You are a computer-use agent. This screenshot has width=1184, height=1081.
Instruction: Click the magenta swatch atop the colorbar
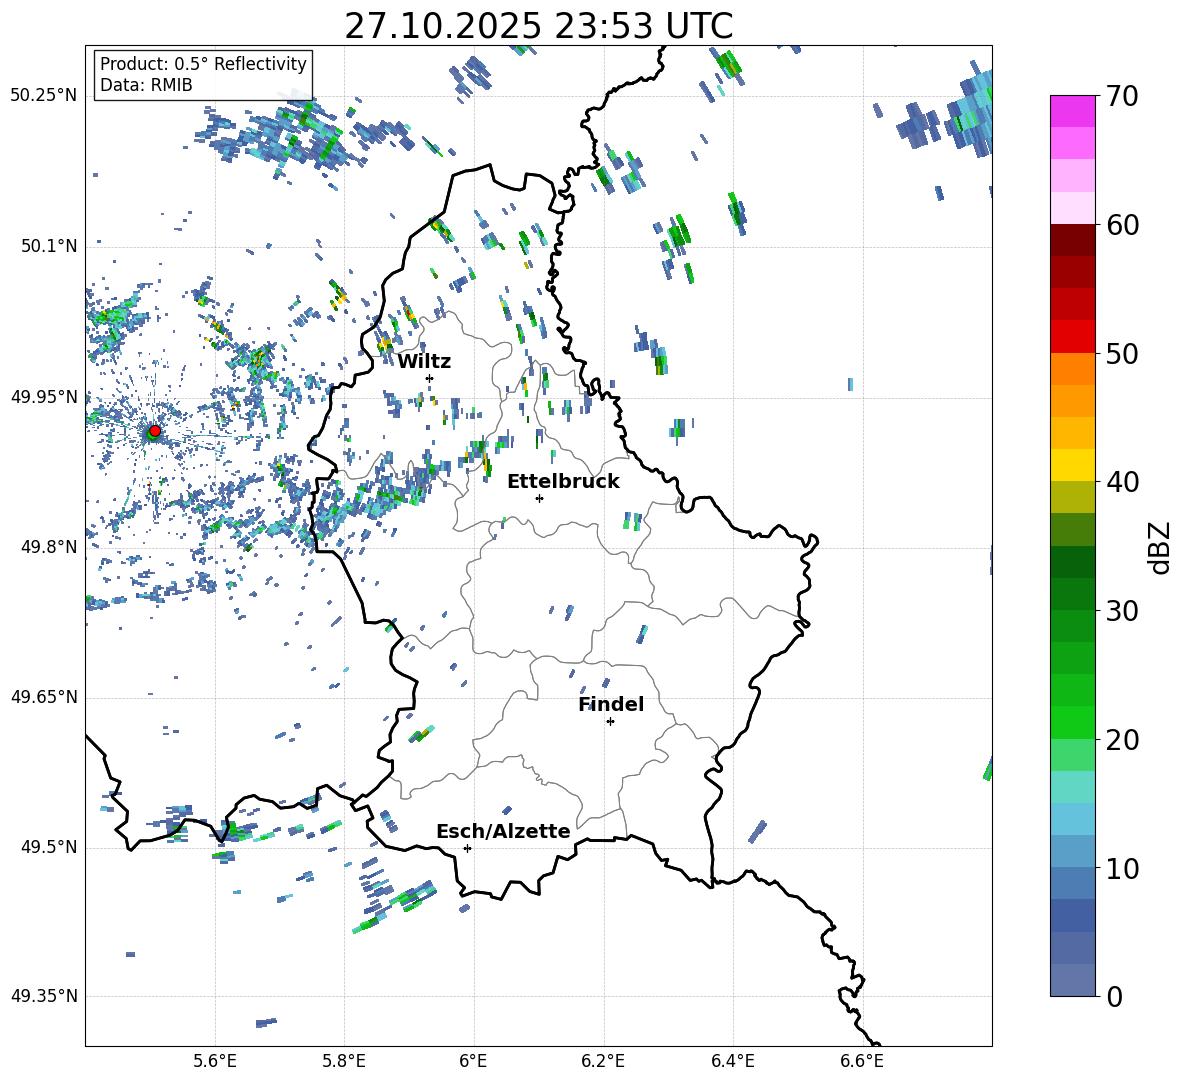(1073, 111)
